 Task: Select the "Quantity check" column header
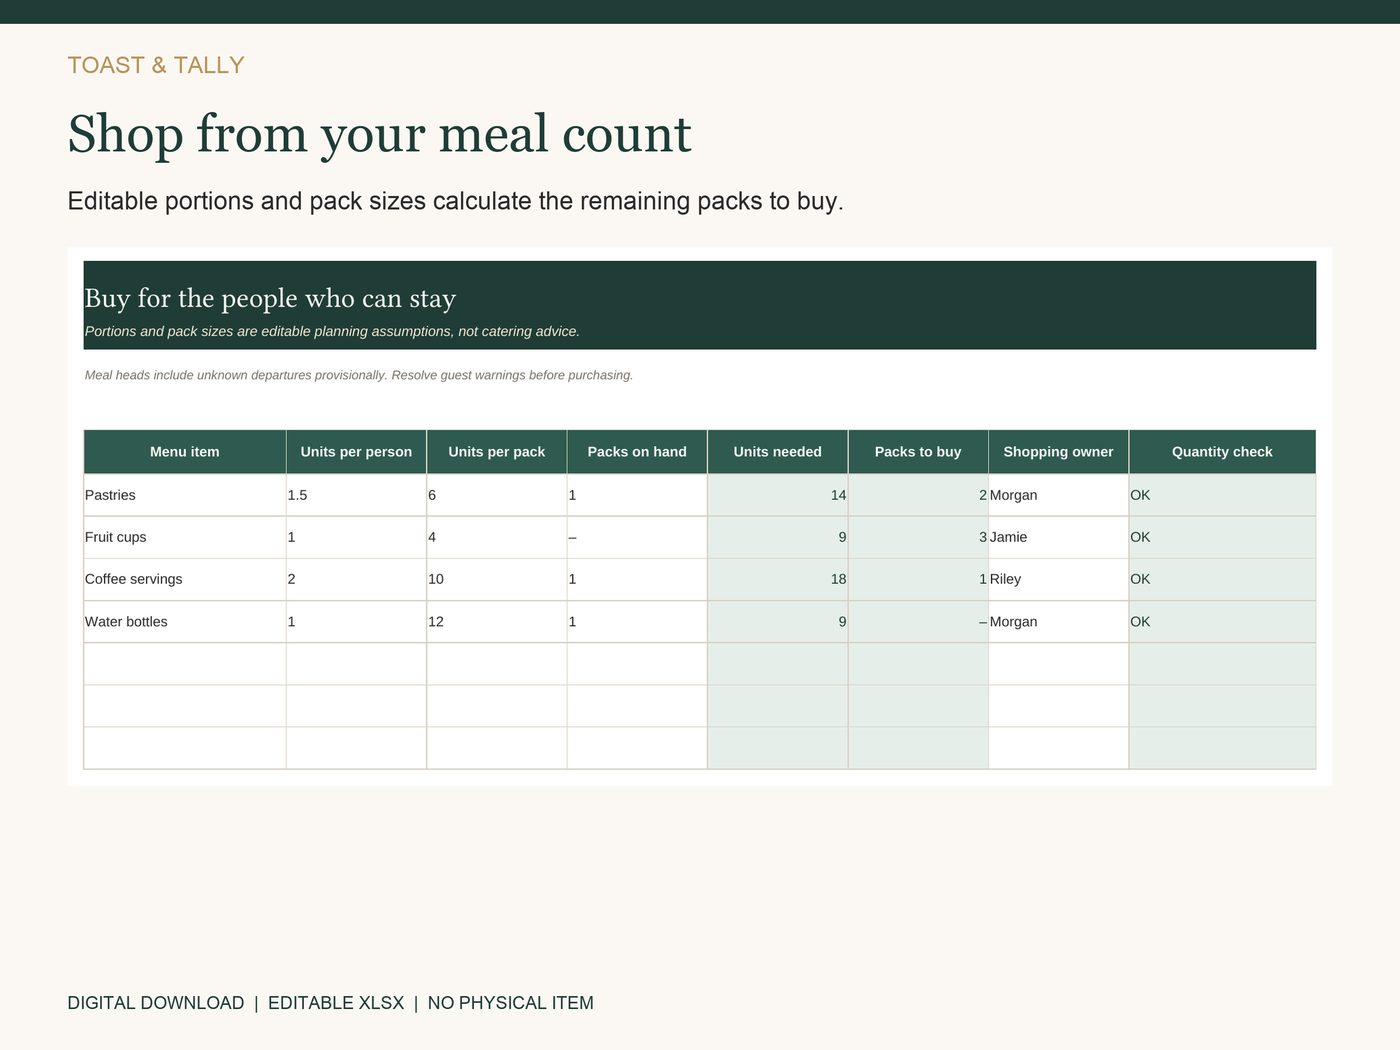pos(1222,452)
